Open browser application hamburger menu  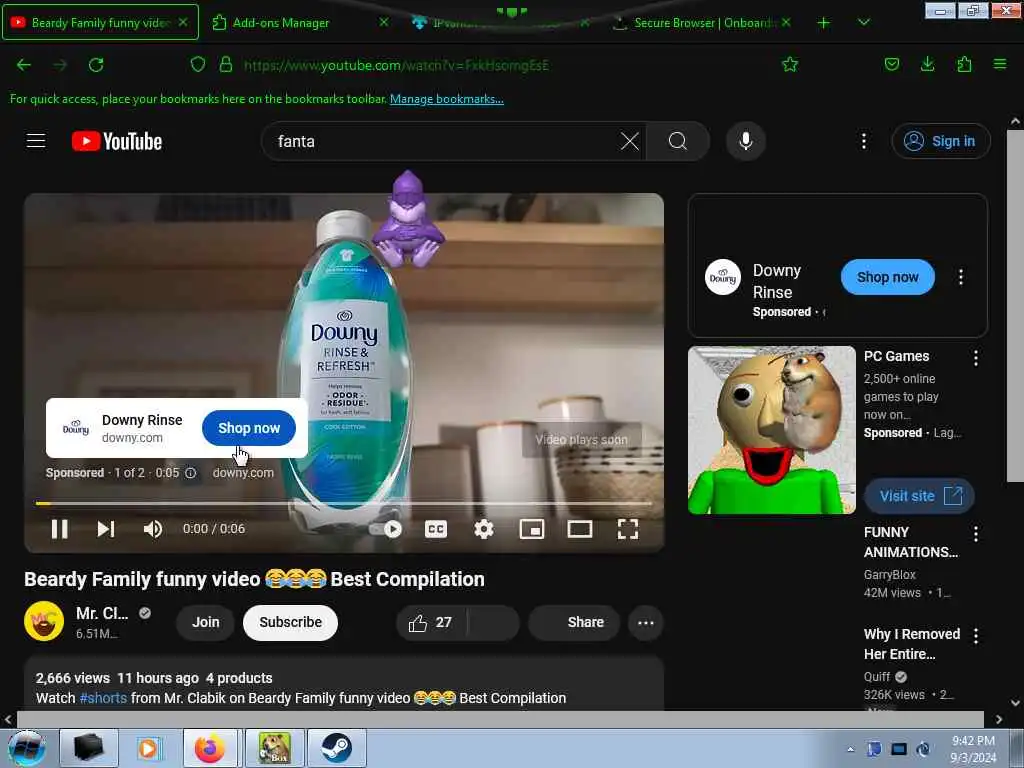pos(1000,64)
